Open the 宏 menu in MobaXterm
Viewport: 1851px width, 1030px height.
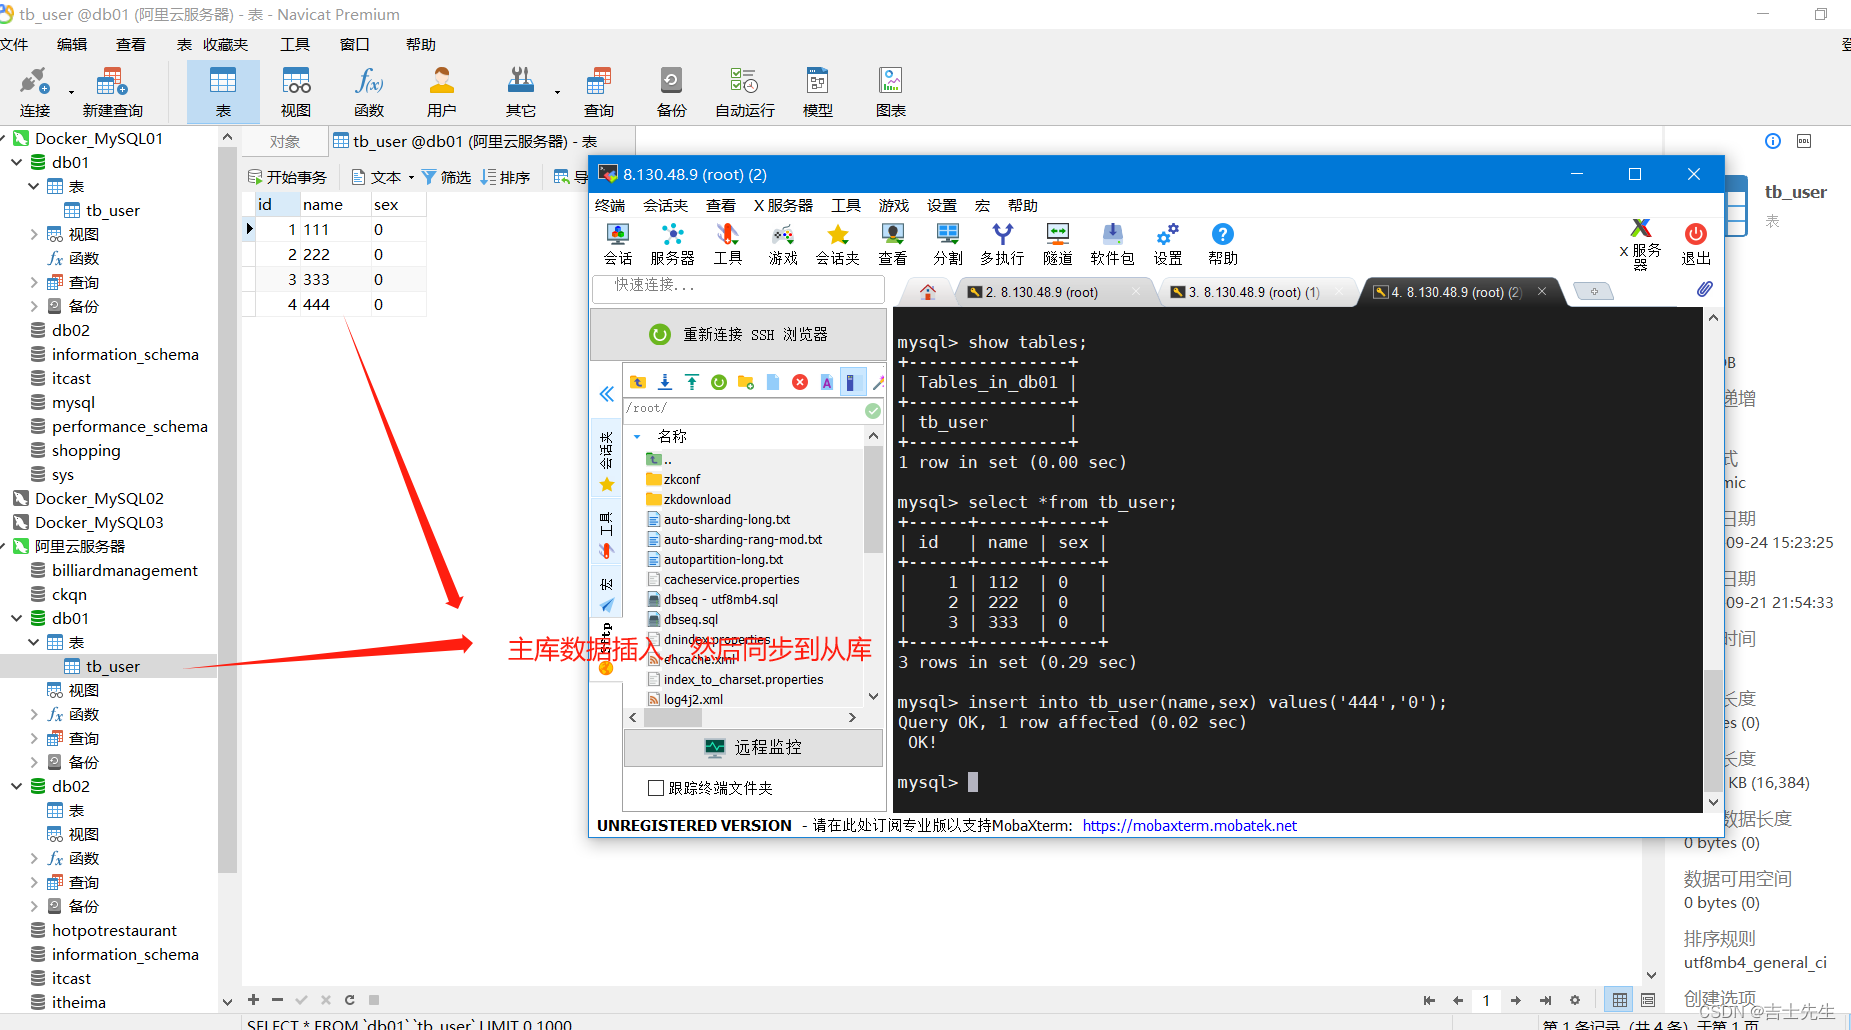point(983,205)
